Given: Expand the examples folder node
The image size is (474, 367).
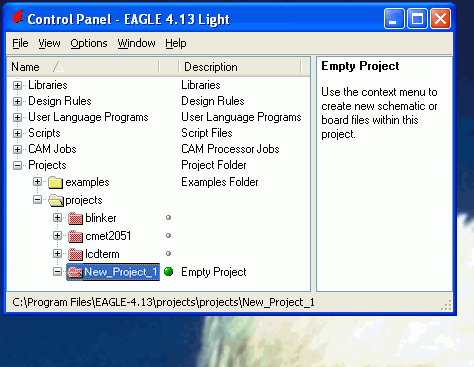Looking at the screenshot, I should click(x=37, y=182).
